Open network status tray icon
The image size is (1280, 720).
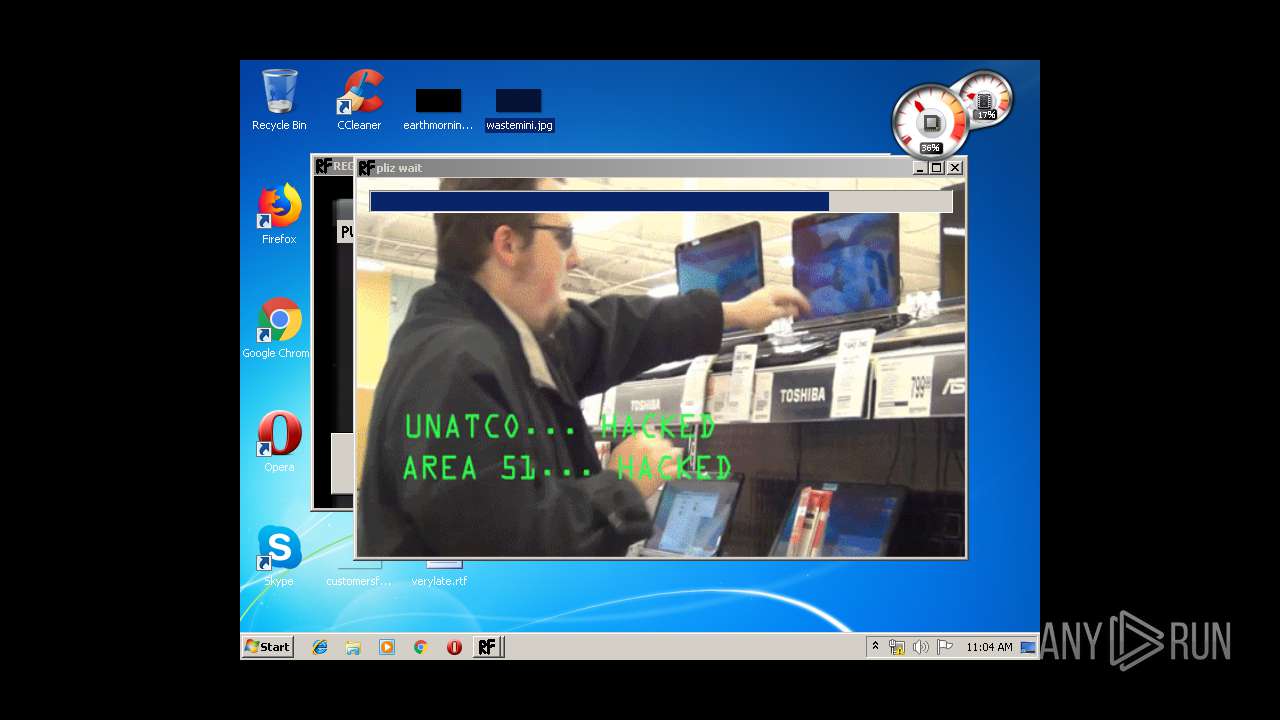click(x=897, y=647)
